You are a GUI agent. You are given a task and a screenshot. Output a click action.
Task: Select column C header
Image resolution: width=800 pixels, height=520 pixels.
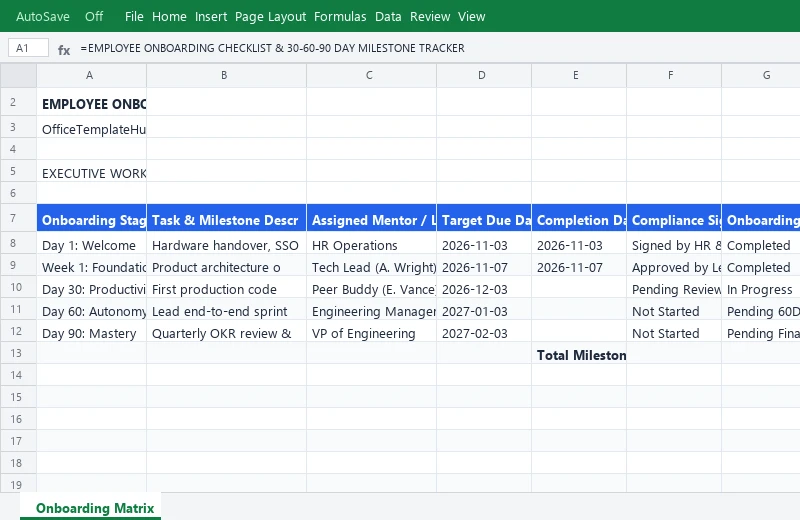tap(371, 76)
